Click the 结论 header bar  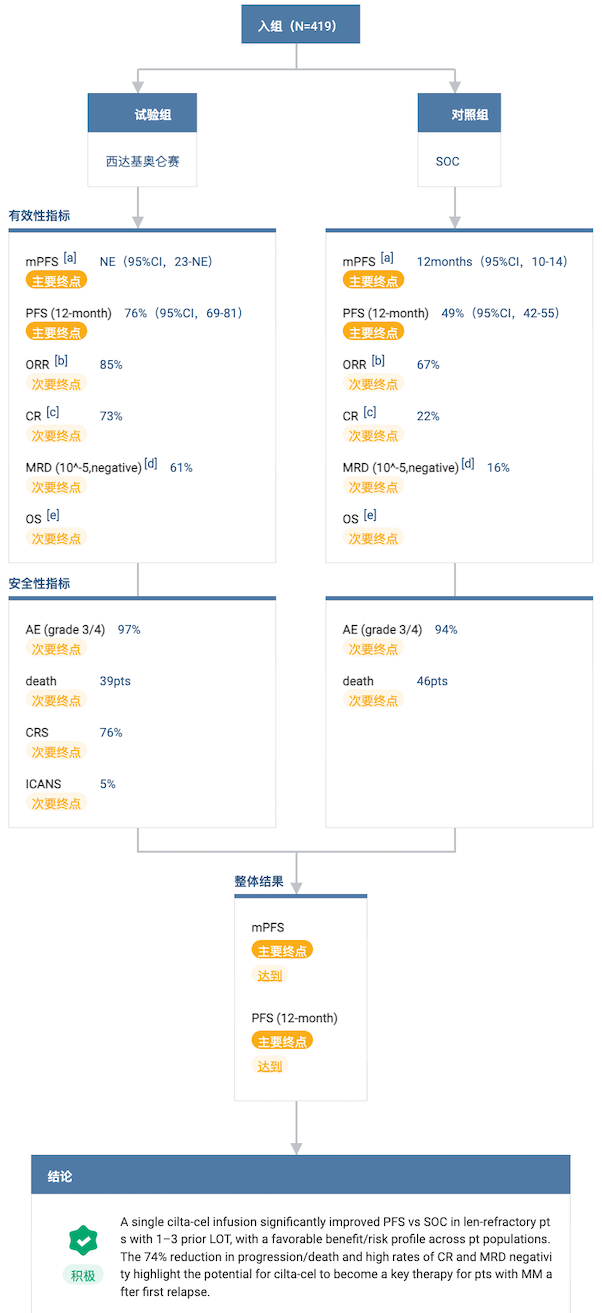[300, 1176]
